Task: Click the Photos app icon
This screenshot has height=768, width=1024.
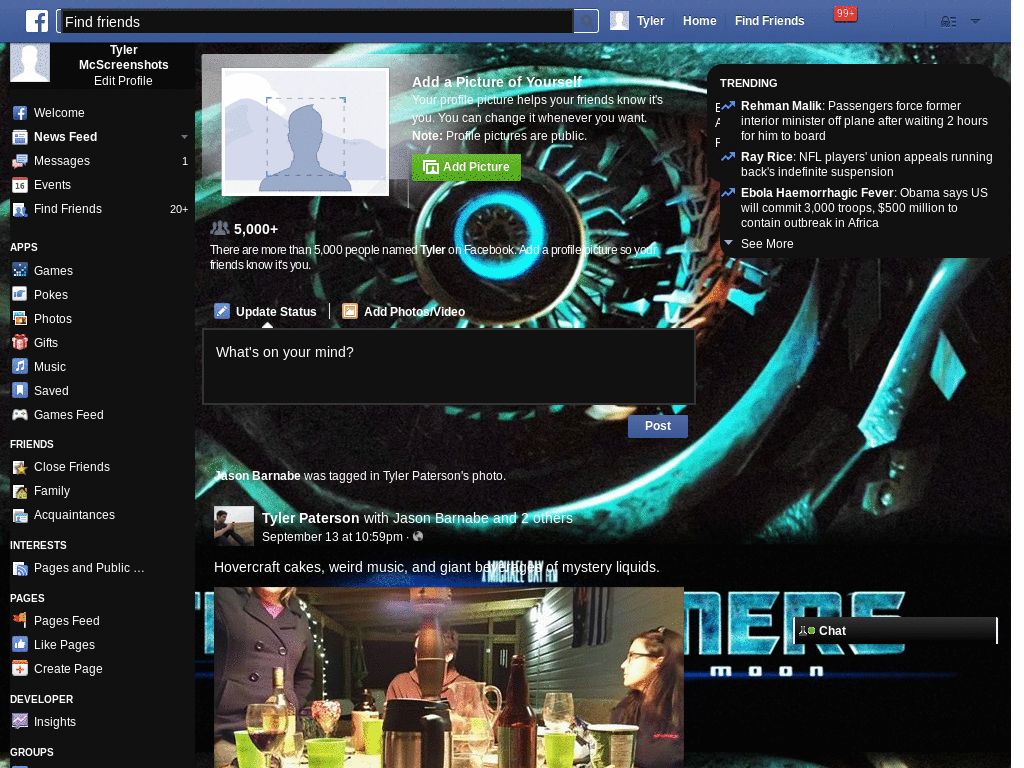Action: pos(20,318)
